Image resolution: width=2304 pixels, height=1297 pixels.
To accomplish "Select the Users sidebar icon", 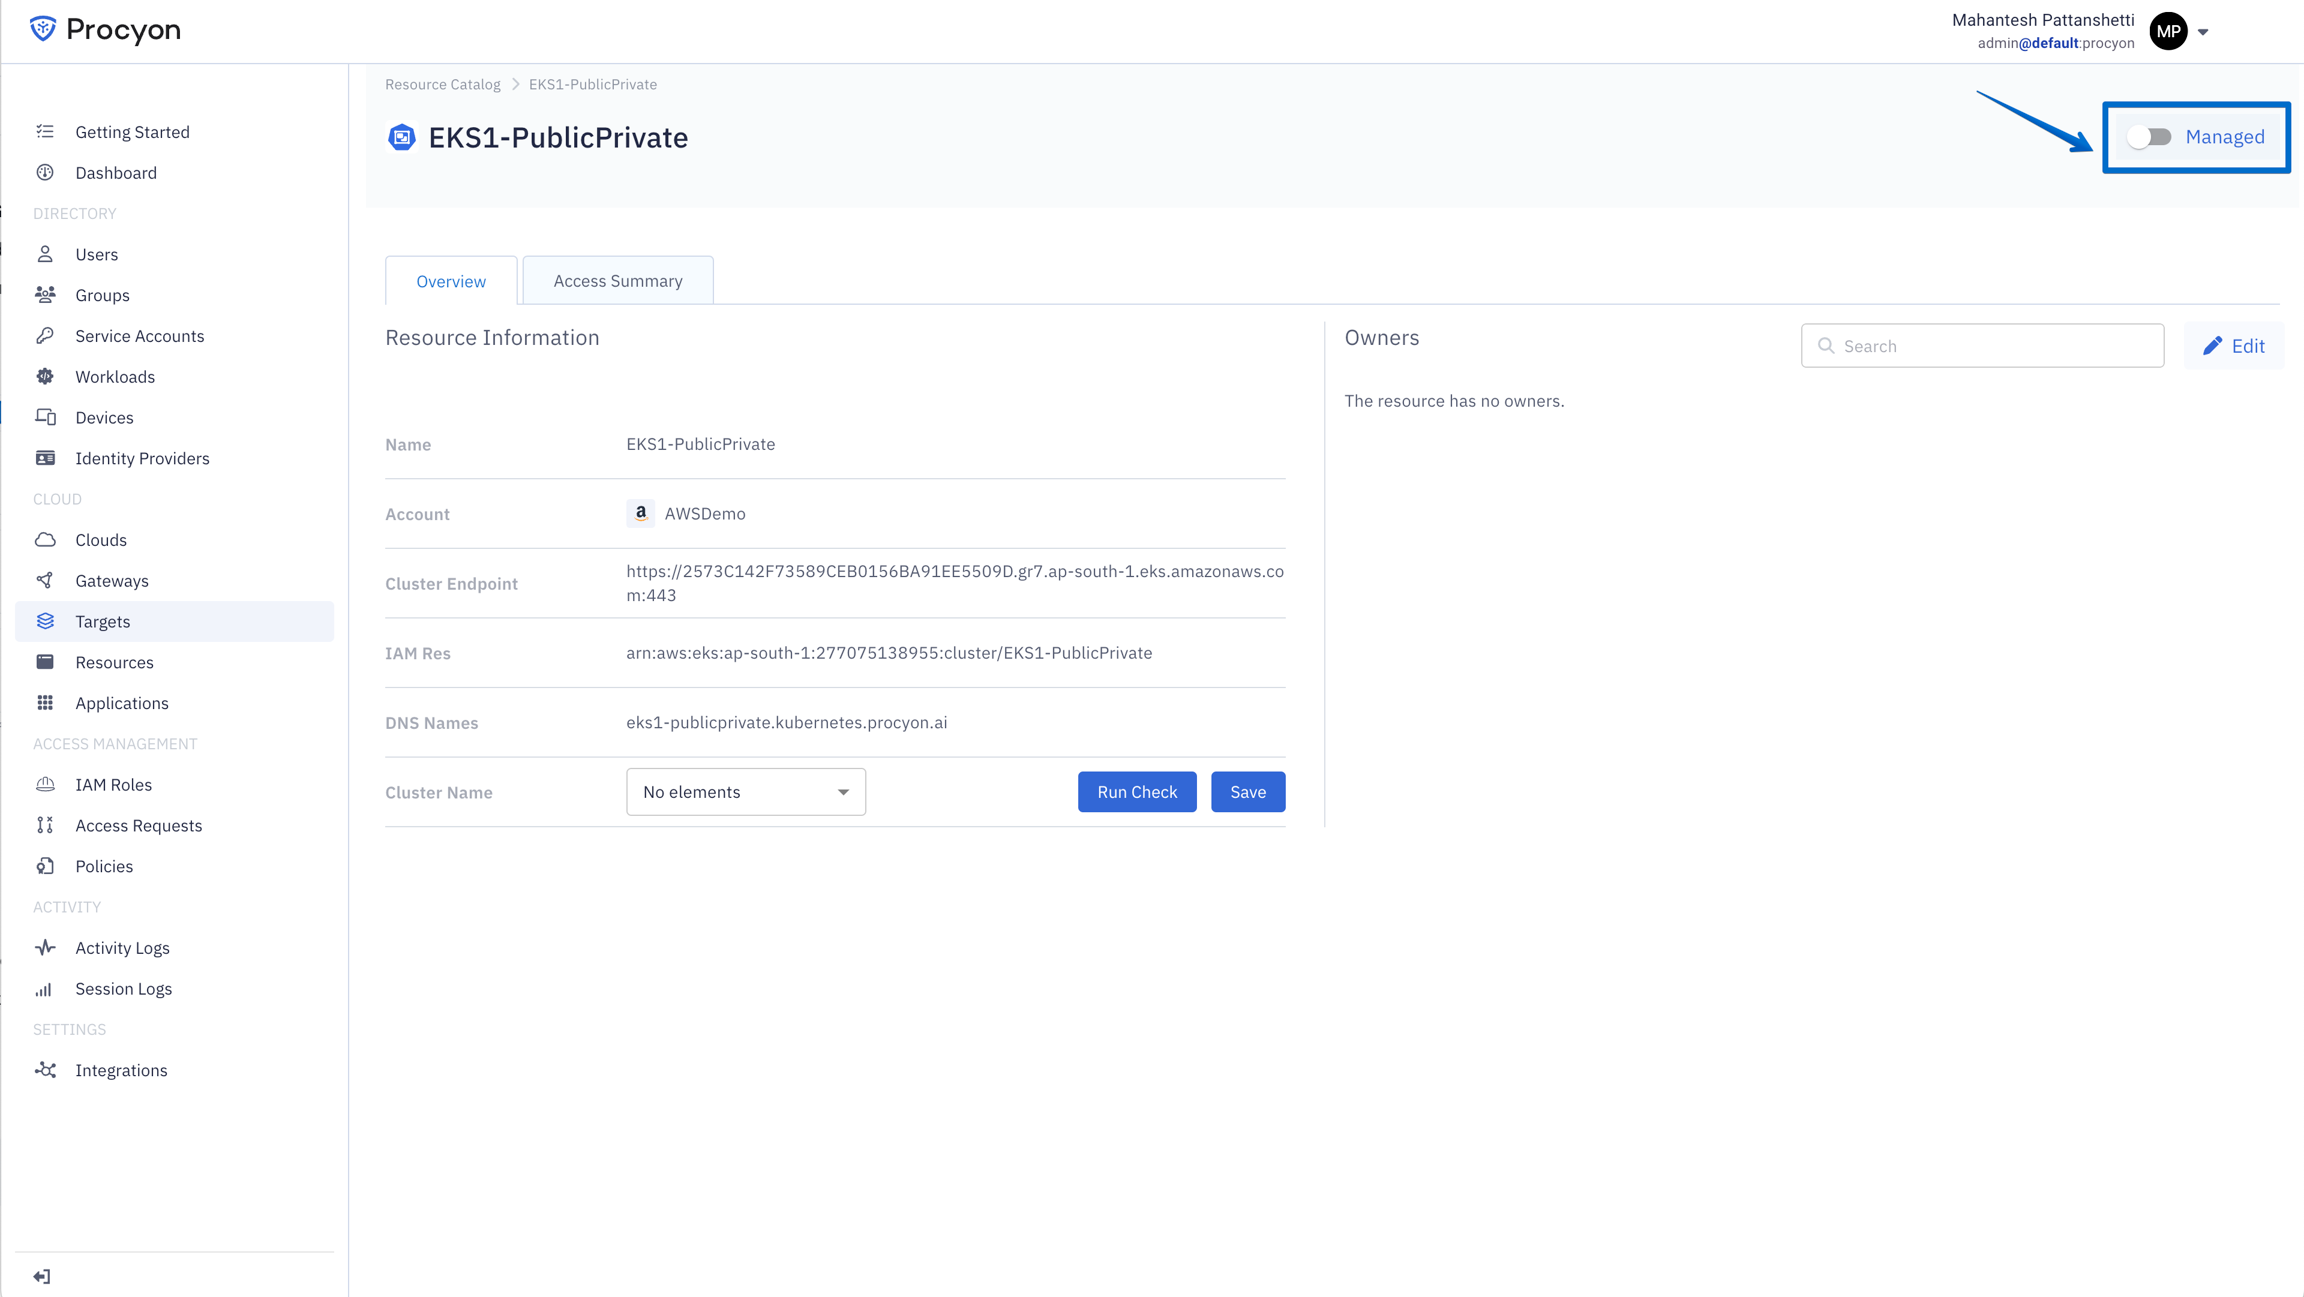I will 45,254.
